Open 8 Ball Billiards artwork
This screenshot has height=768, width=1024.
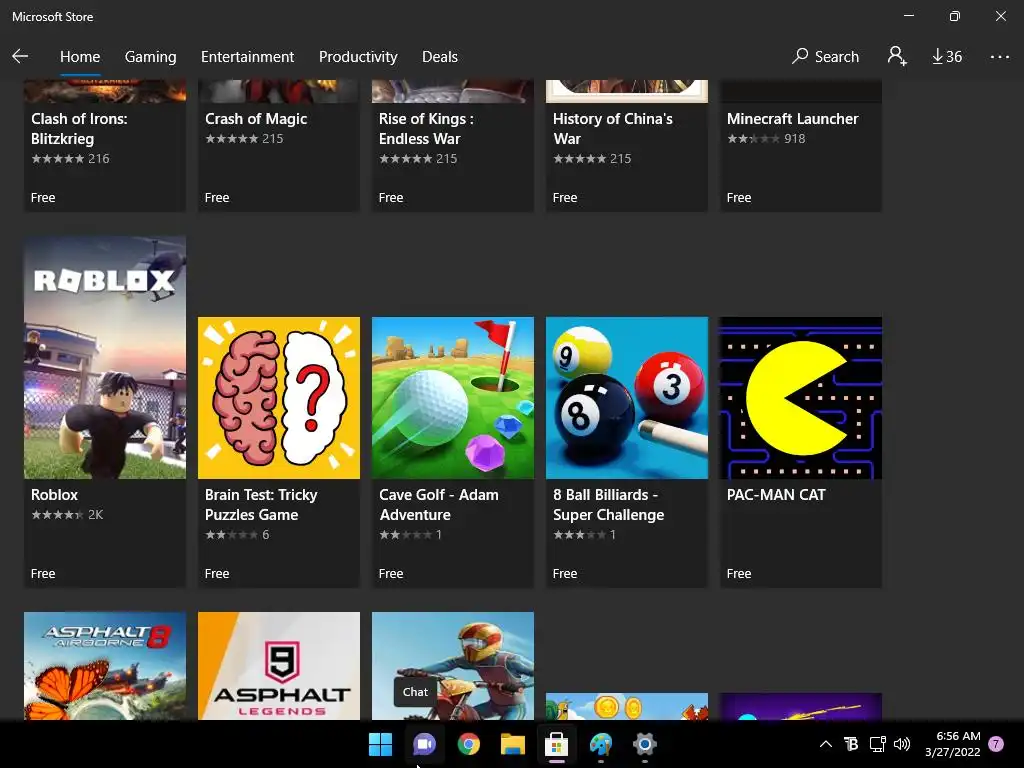[627, 398]
